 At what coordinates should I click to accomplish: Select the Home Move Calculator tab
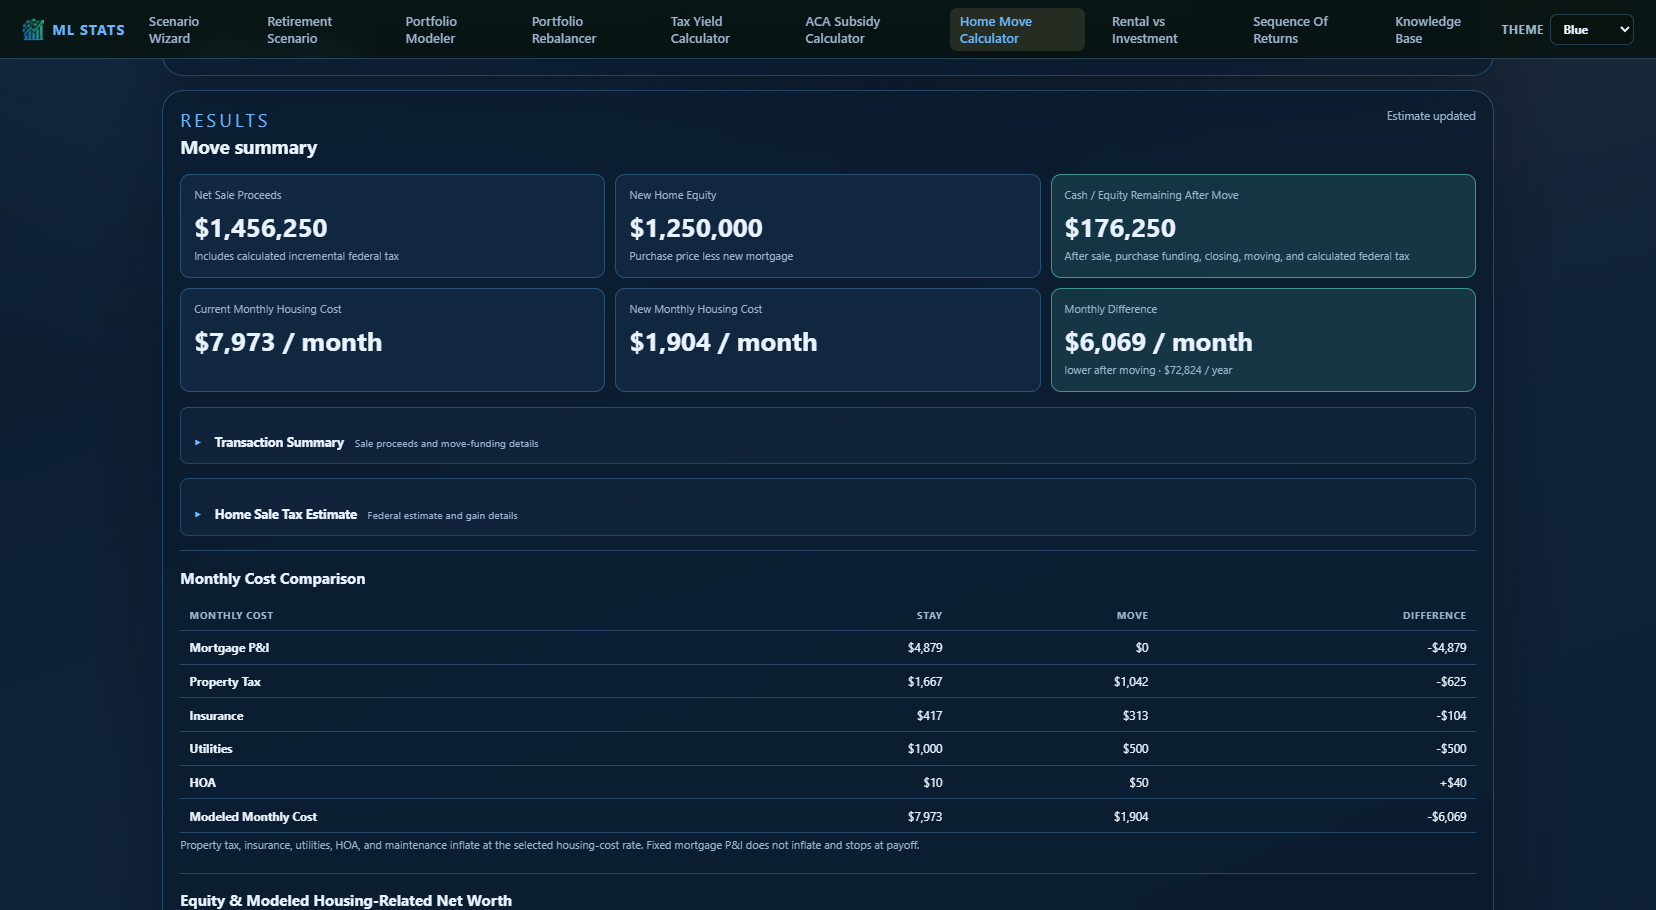1016,30
